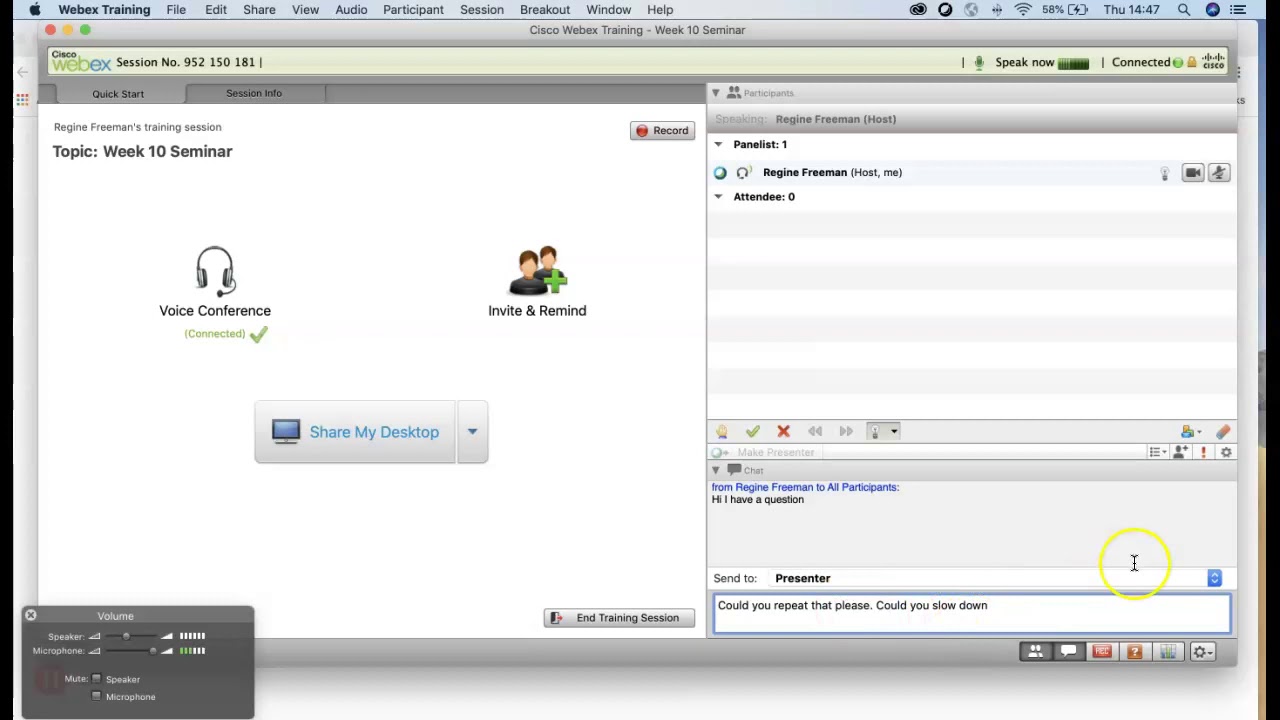Click the headset audio icon beside Regine Freeman
The height and width of the screenshot is (720, 1280).
[x=743, y=173]
